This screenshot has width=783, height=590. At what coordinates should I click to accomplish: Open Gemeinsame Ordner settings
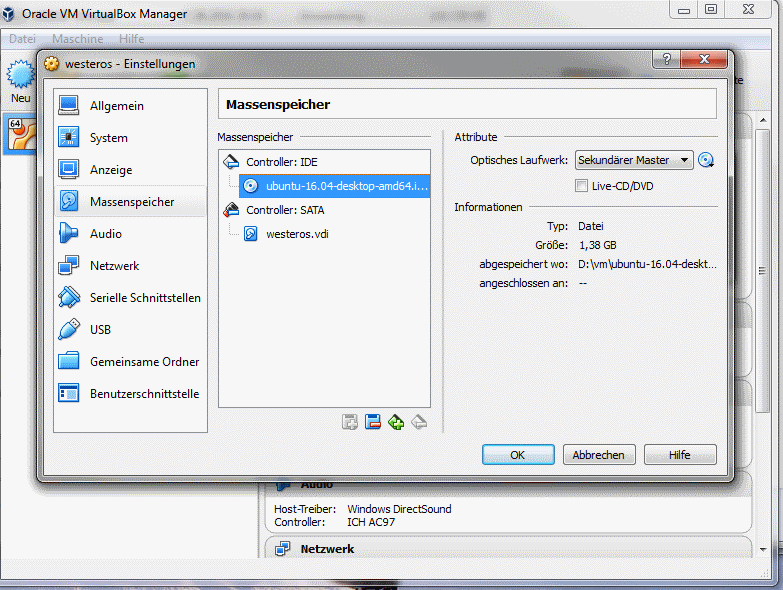[x=130, y=361]
